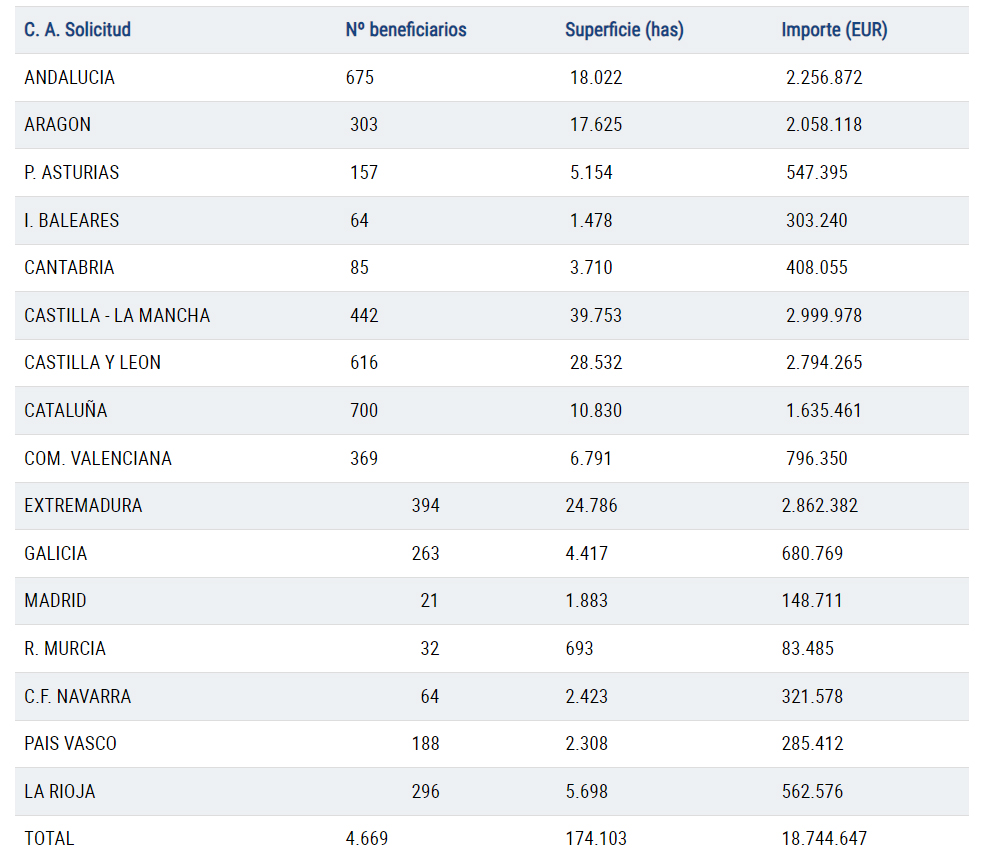Click the COM. VALENCIANA row label
Image resolution: width=987 pixels, height=855 pixels.
click(x=98, y=459)
